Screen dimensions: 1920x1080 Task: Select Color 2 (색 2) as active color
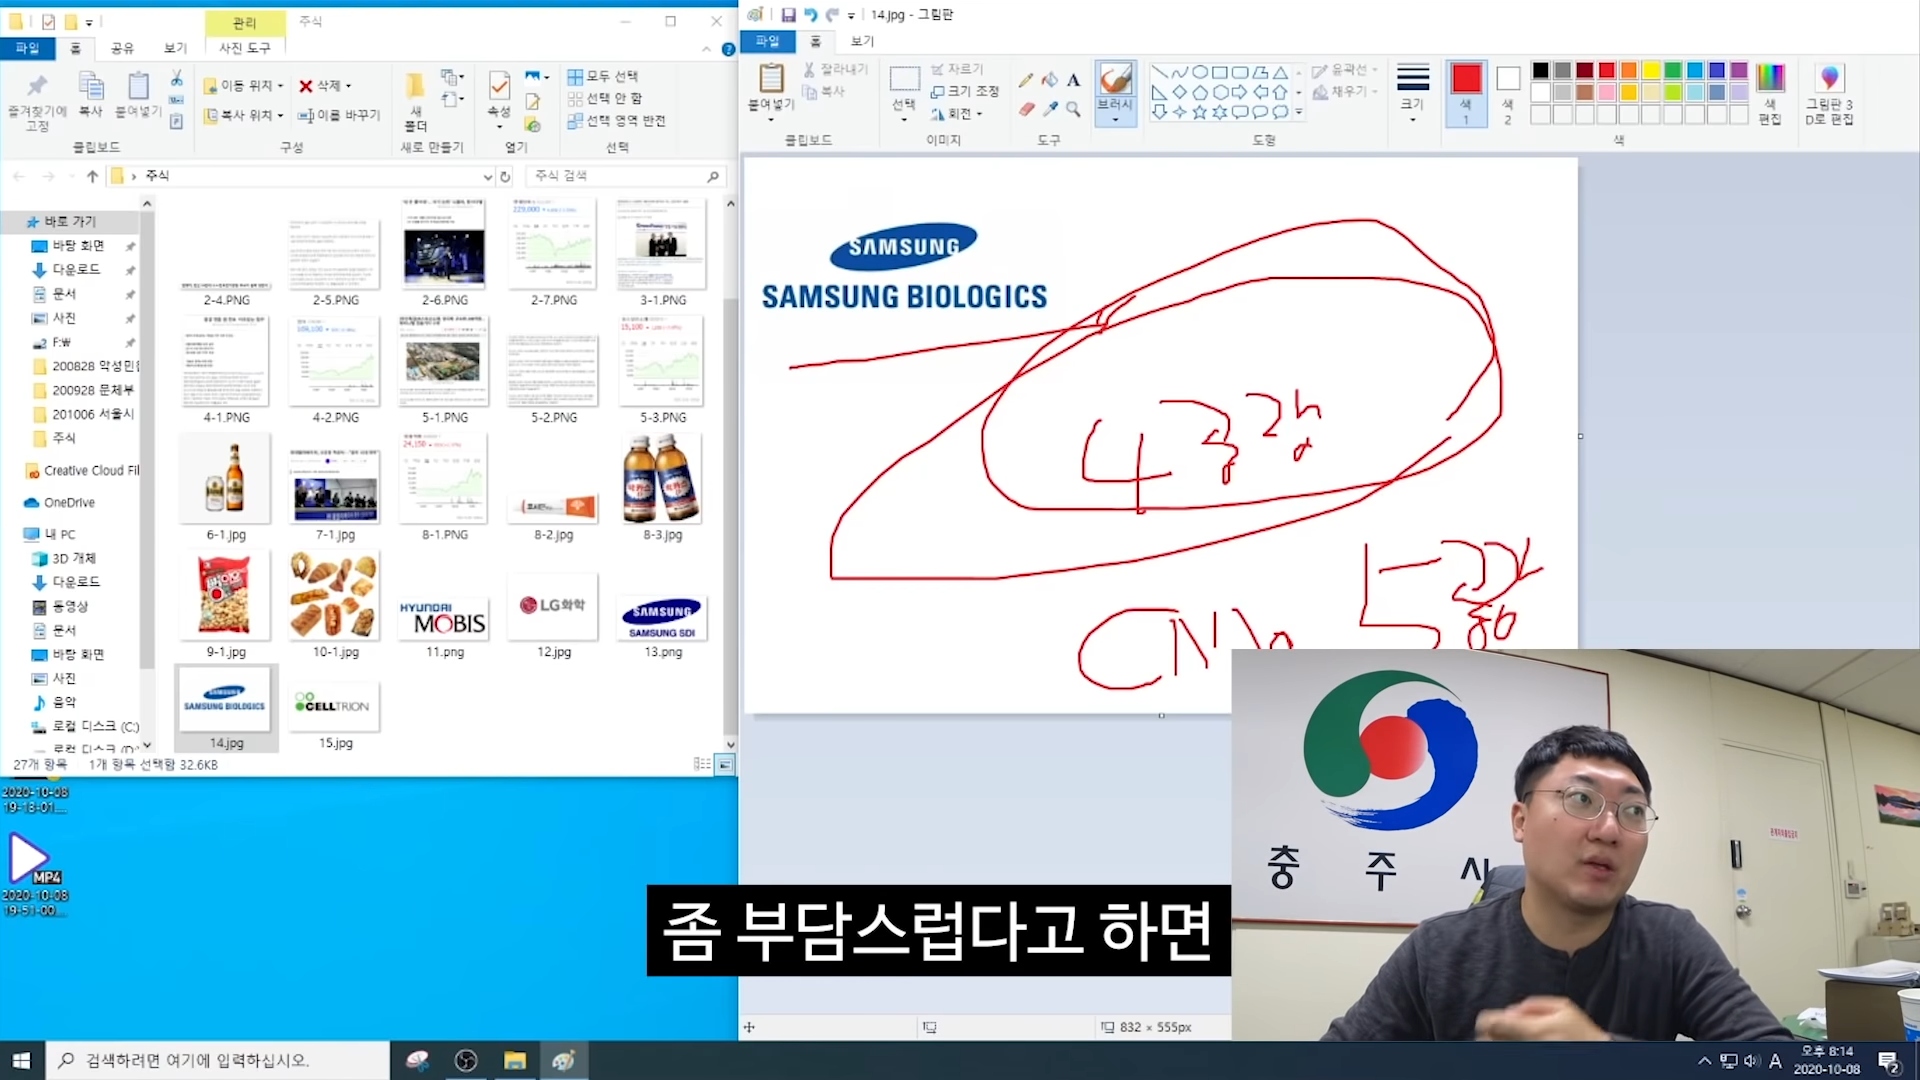[1508, 93]
